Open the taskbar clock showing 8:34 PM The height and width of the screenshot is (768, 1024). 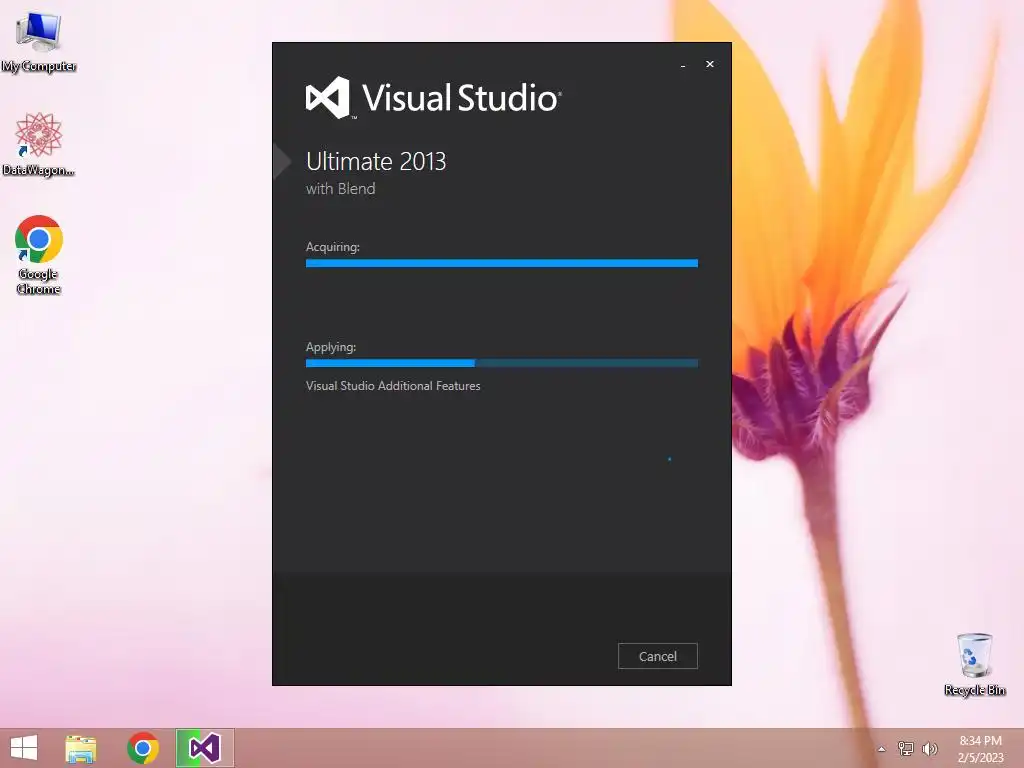pyautogui.click(x=980, y=749)
